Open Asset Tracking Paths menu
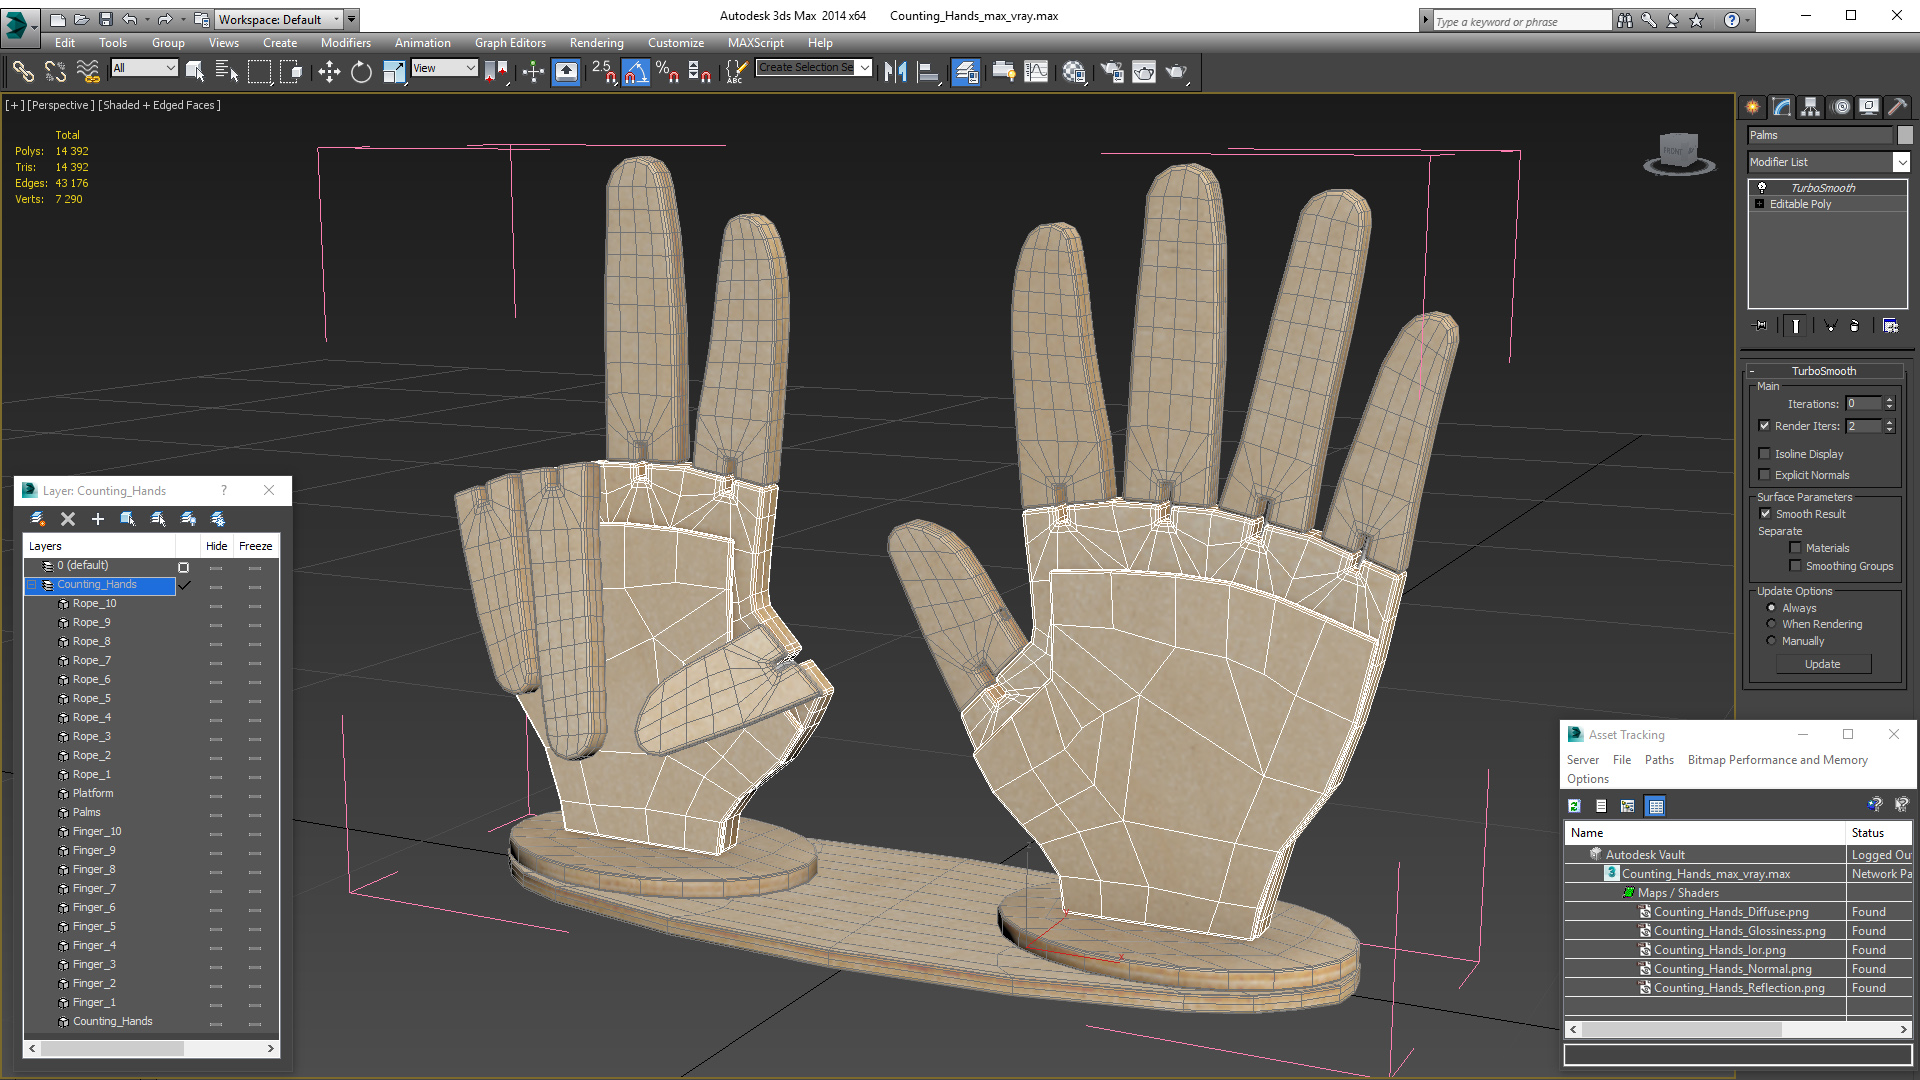The width and height of the screenshot is (1920, 1080). [1659, 760]
